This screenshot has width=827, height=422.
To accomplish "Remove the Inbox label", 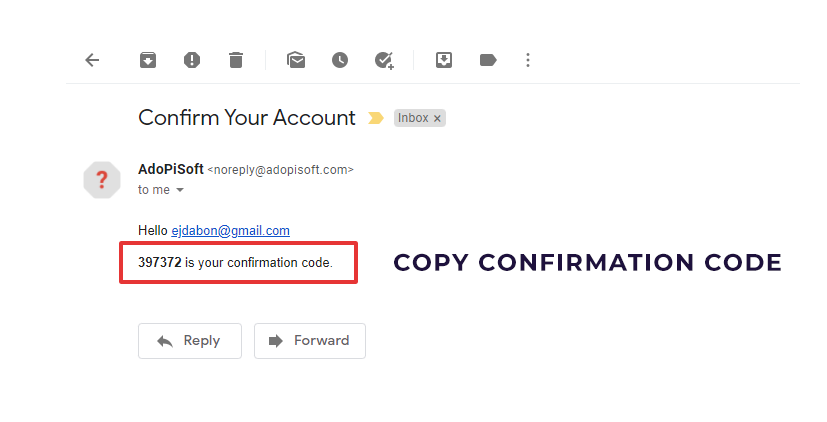I will click(x=437, y=119).
